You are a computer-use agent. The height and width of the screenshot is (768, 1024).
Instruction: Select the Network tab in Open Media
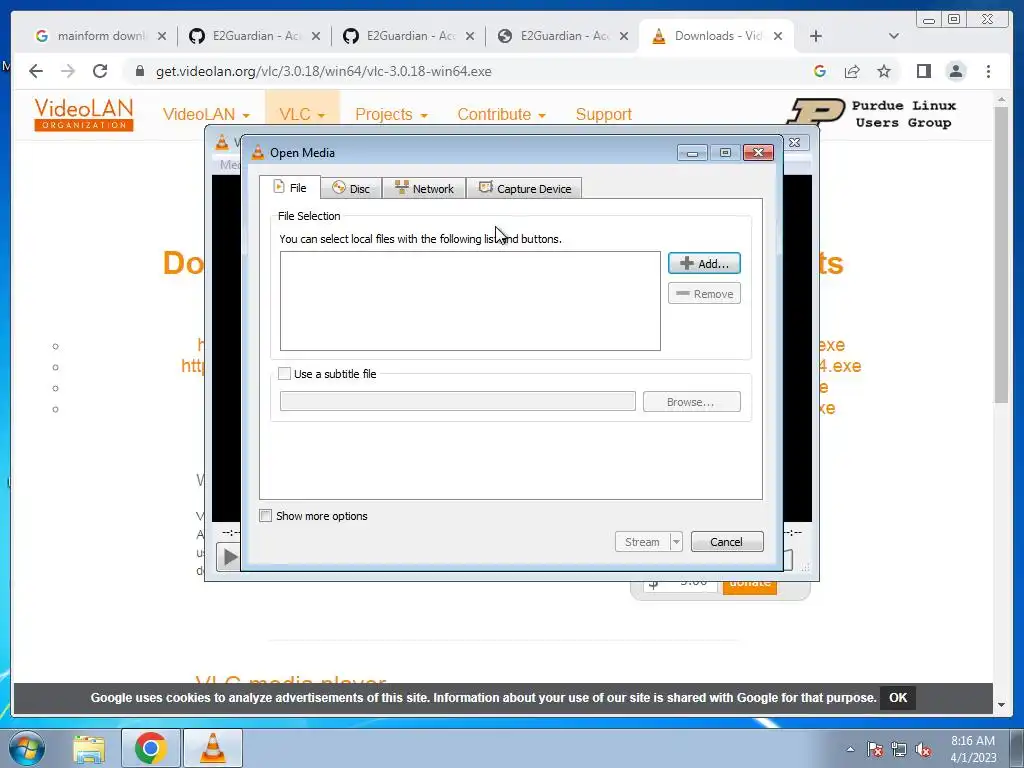point(424,189)
